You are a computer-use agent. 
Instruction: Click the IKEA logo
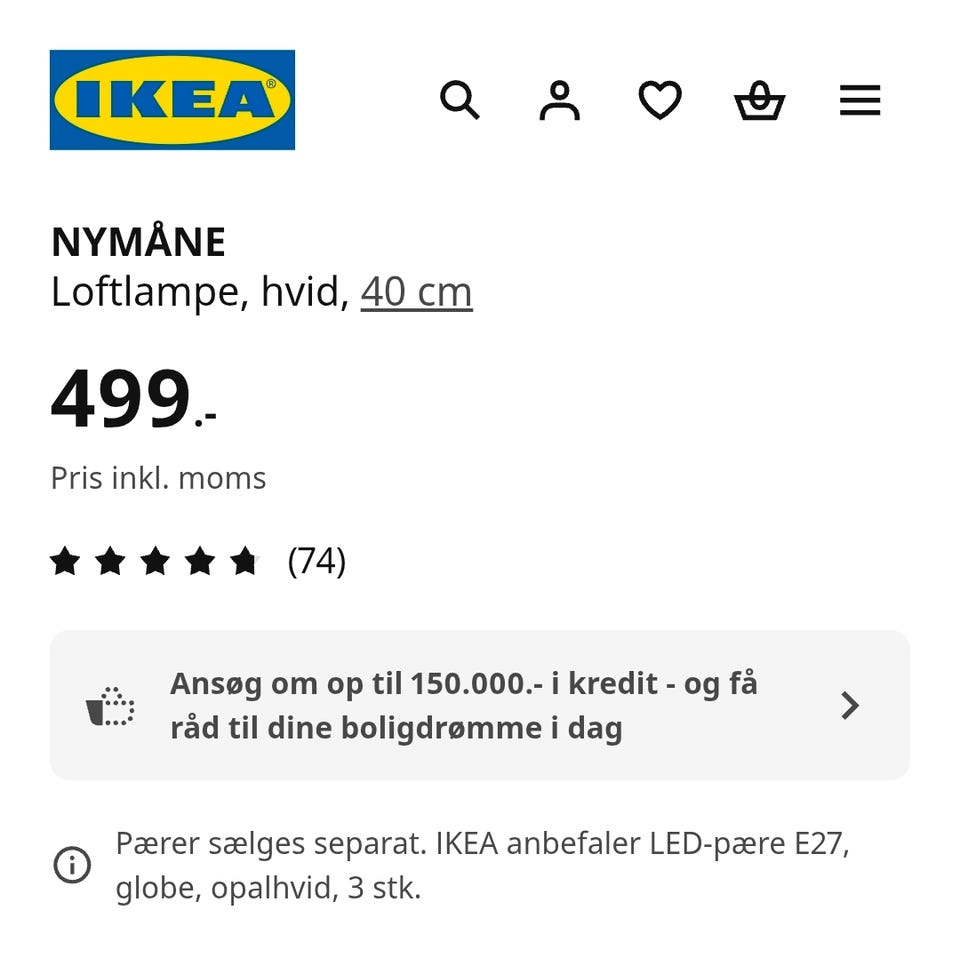click(172, 100)
